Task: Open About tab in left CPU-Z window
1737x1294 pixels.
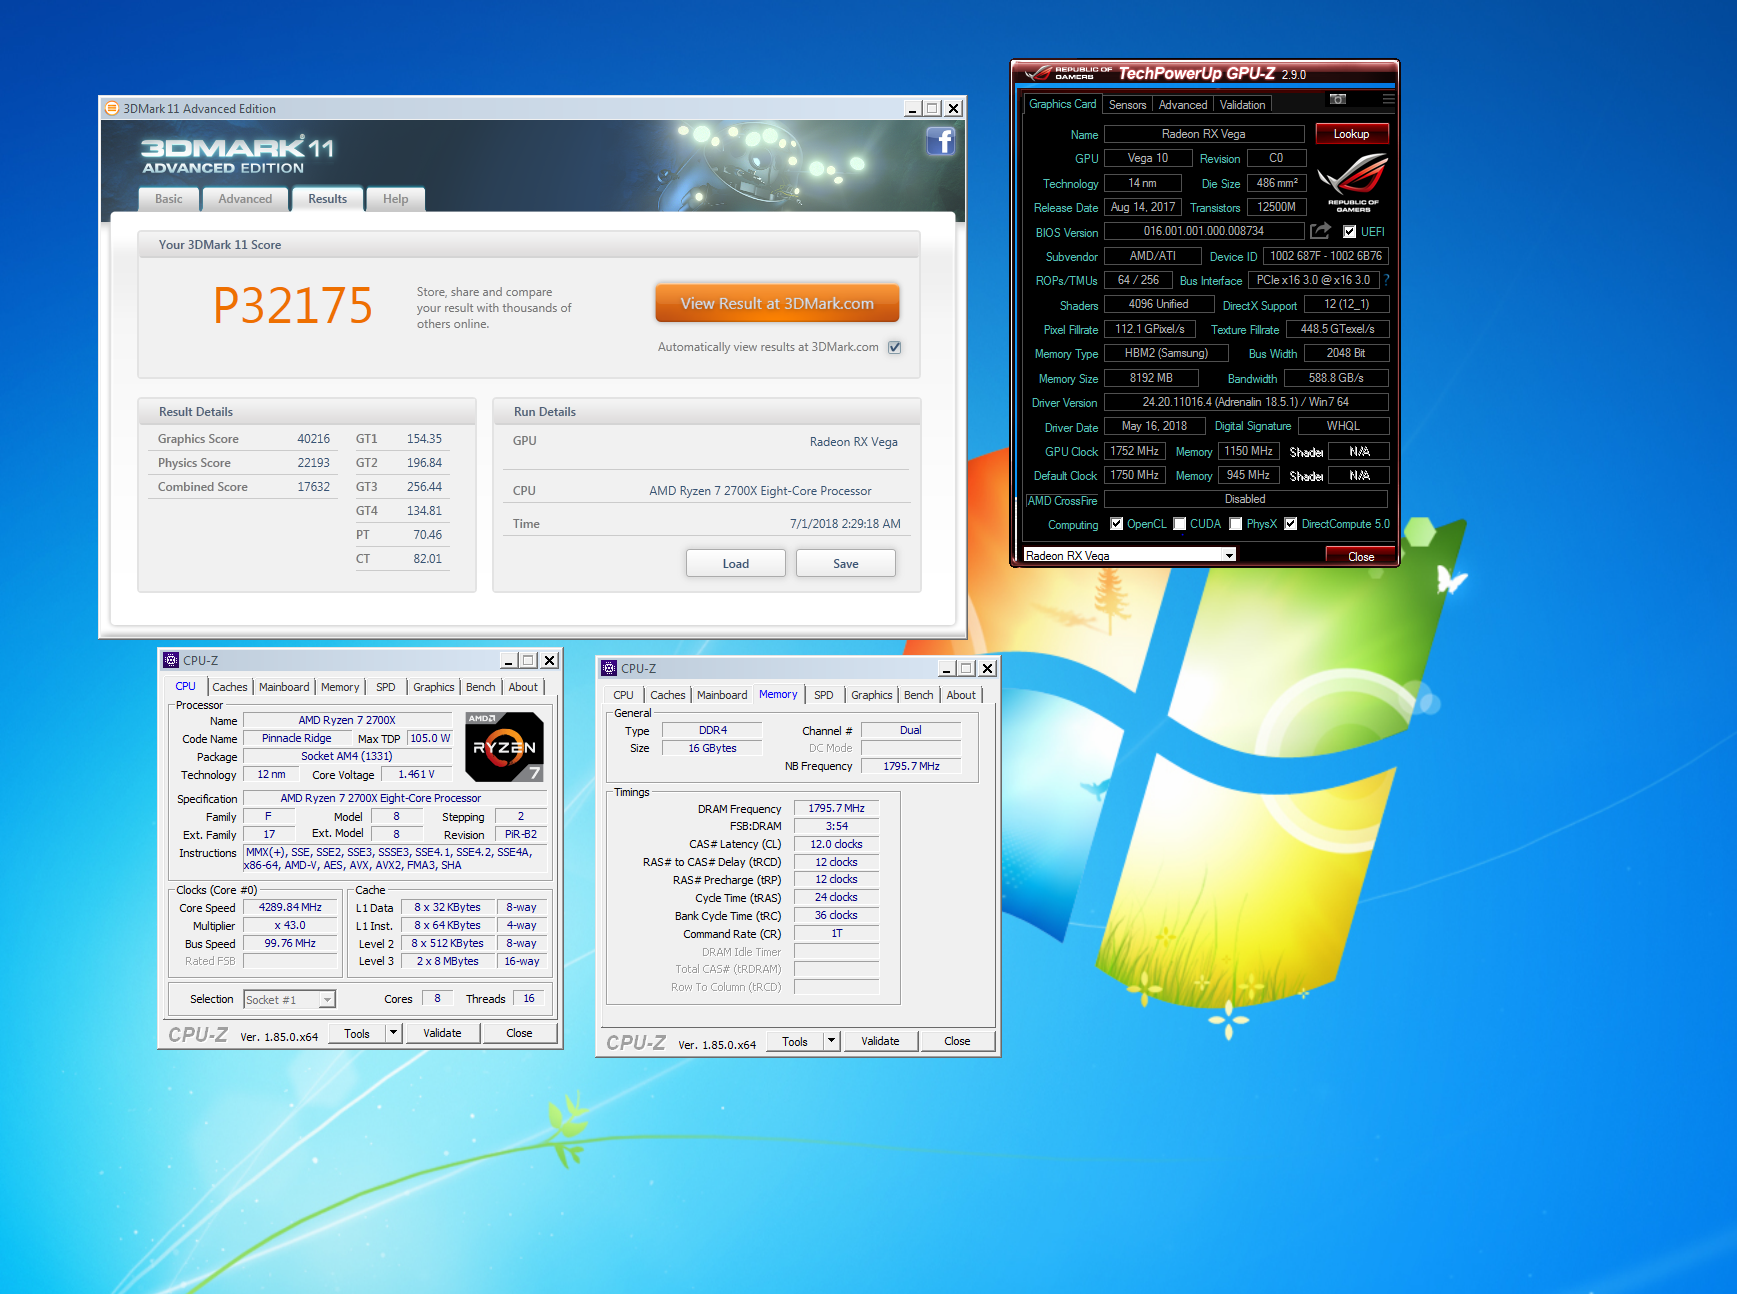Action: point(523,687)
